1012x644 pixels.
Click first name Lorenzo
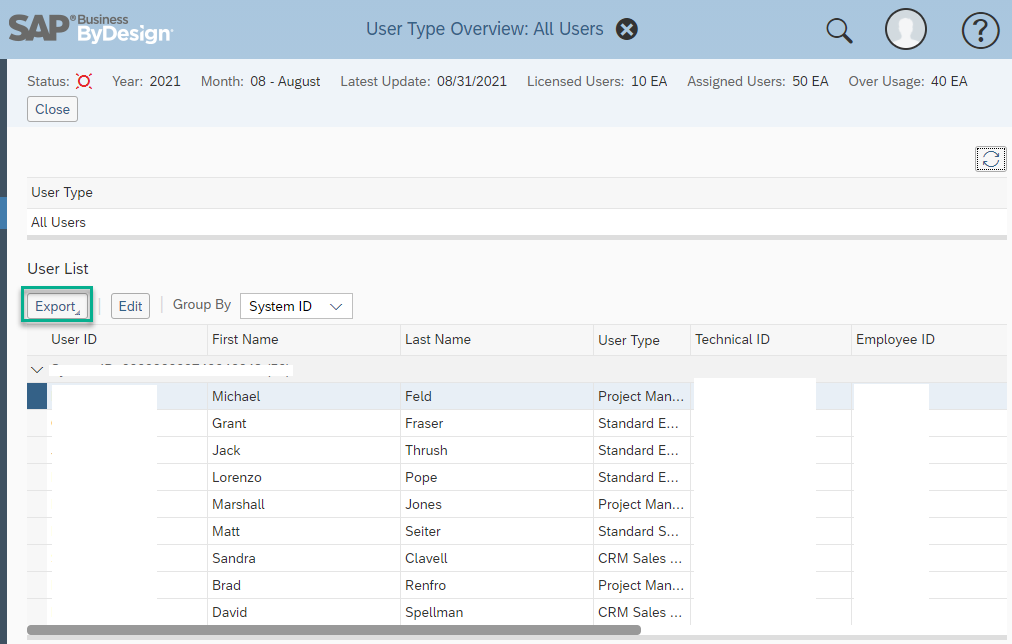(237, 478)
